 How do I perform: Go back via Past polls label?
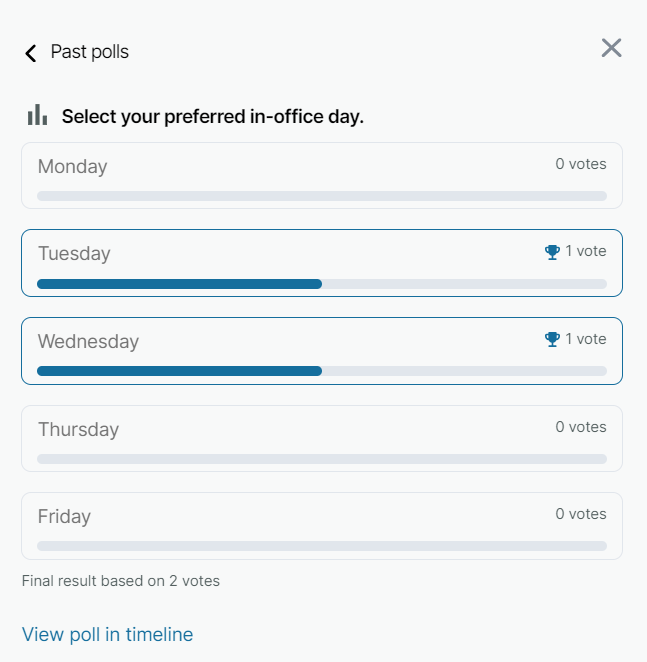pos(90,52)
